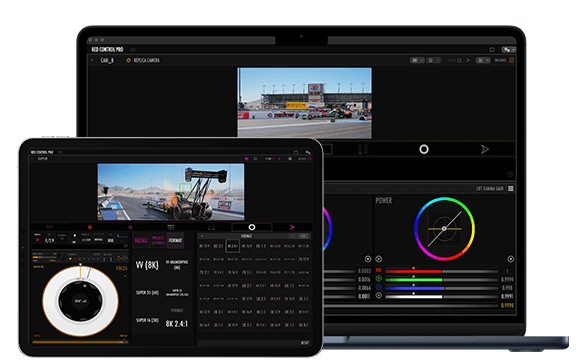Screen dimensions: 584x360
Task: Click the key icon at the iPad's top right
Action: click(x=308, y=152)
